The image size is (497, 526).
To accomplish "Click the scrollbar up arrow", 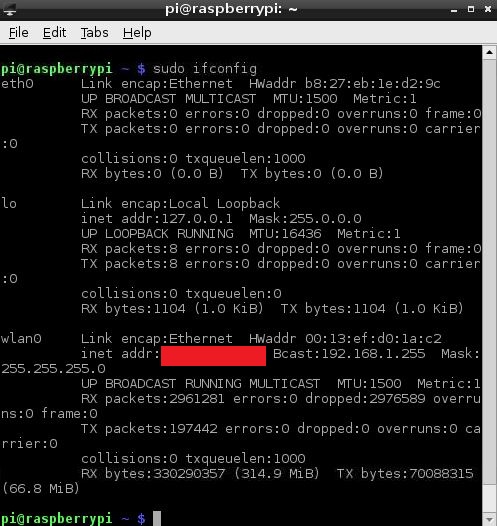I will pyautogui.click(x=489, y=53).
